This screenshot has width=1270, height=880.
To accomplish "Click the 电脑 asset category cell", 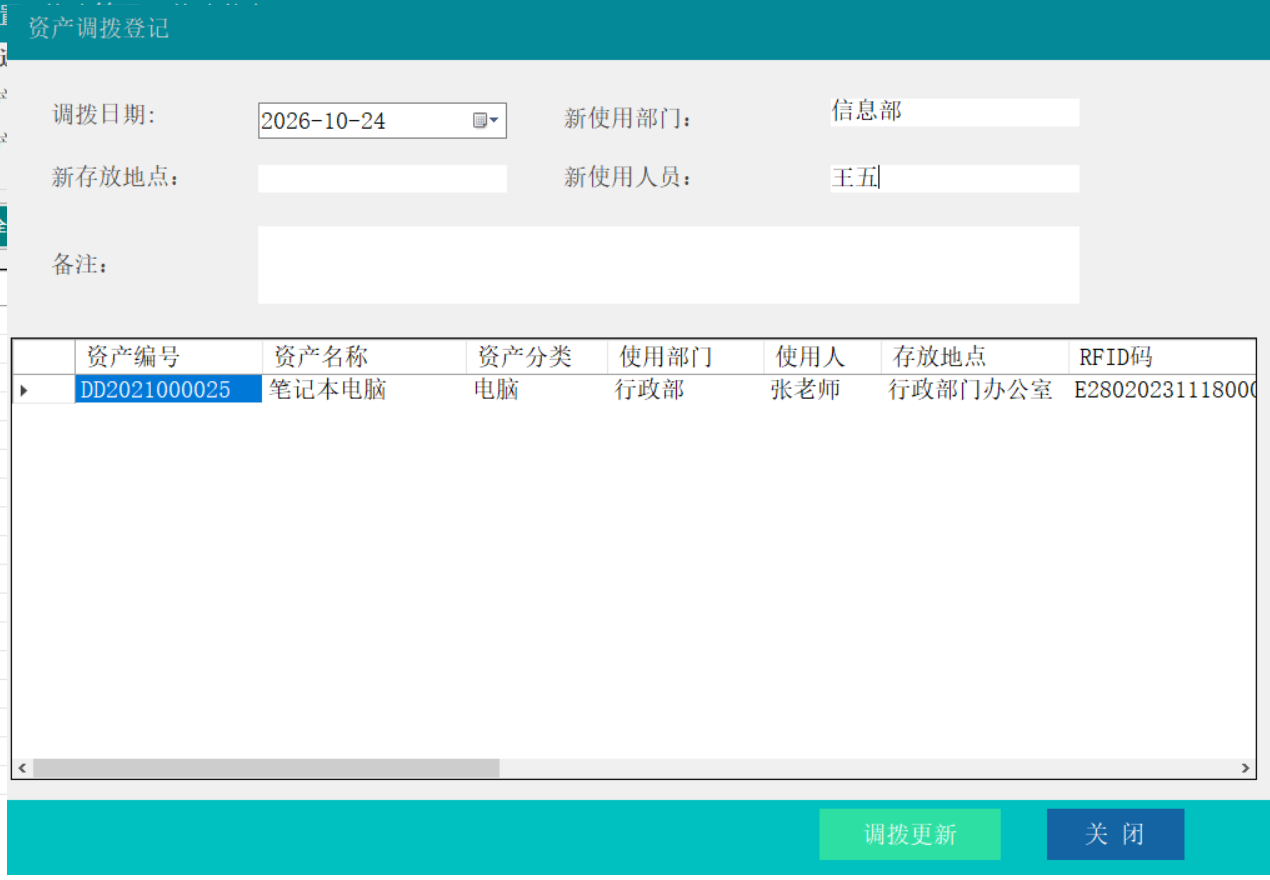I will 537,390.
